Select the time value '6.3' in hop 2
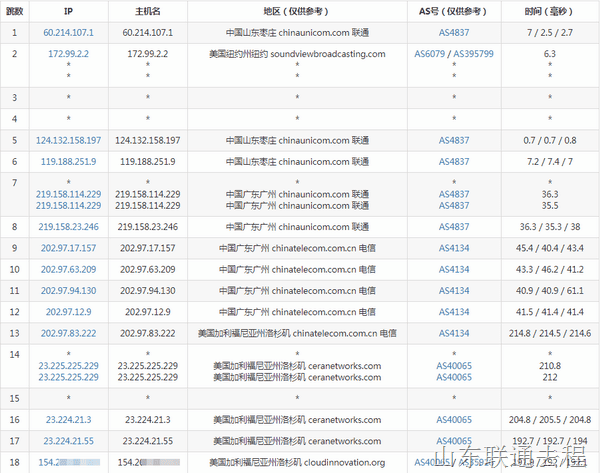The height and width of the screenshot is (473, 600). (550, 54)
